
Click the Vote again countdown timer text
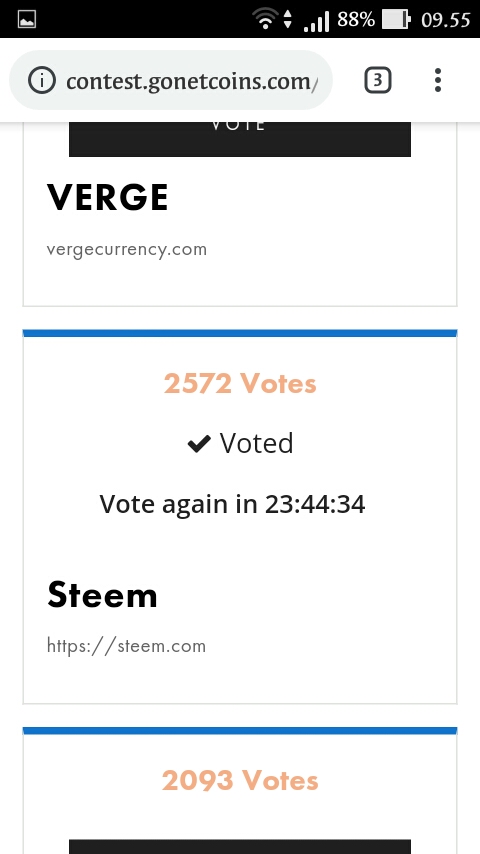pyautogui.click(x=232, y=504)
